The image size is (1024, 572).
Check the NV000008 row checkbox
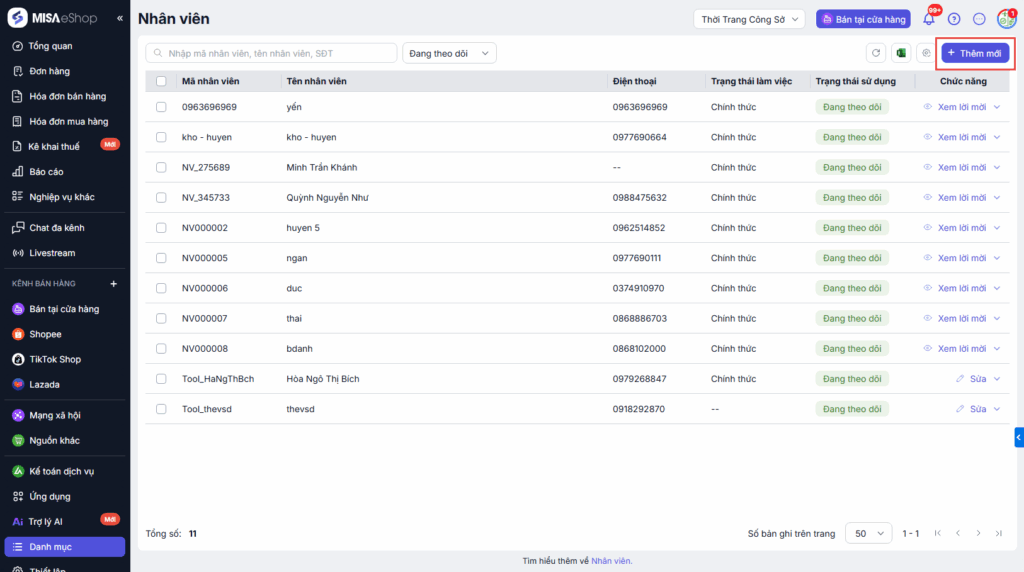click(161, 349)
